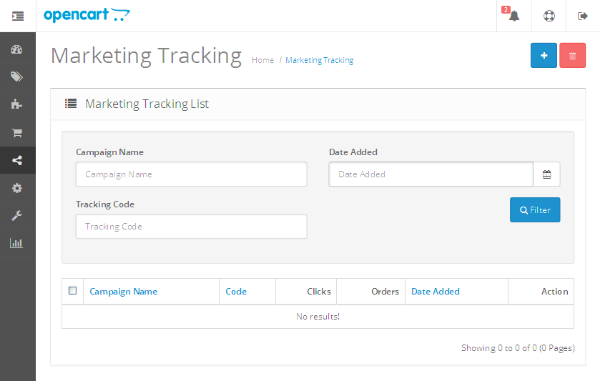Open the Marketing share sidebar icon
The width and height of the screenshot is (600, 381).
17,160
